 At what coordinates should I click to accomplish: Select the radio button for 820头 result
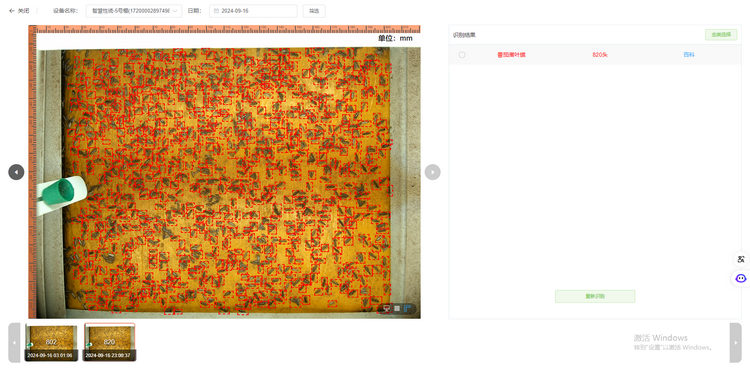pos(462,55)
